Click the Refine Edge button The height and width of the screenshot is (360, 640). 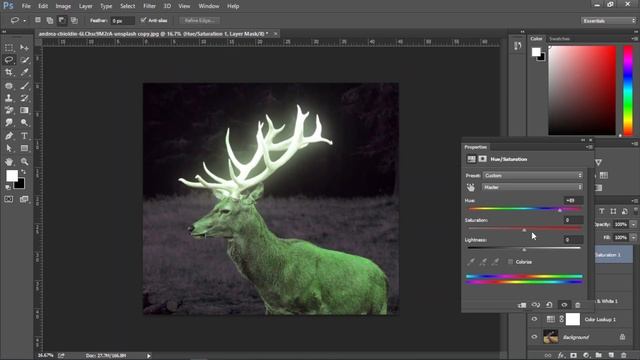point(200,20)
